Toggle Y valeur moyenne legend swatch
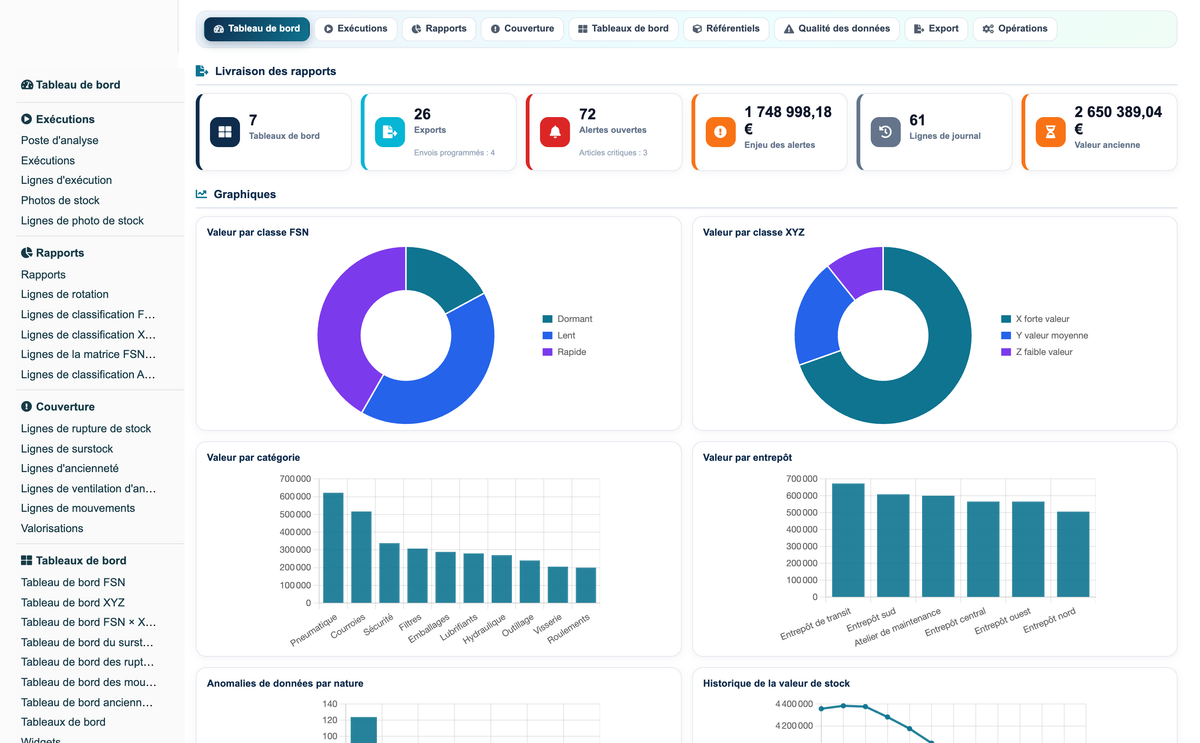 tap(1006, 336)
